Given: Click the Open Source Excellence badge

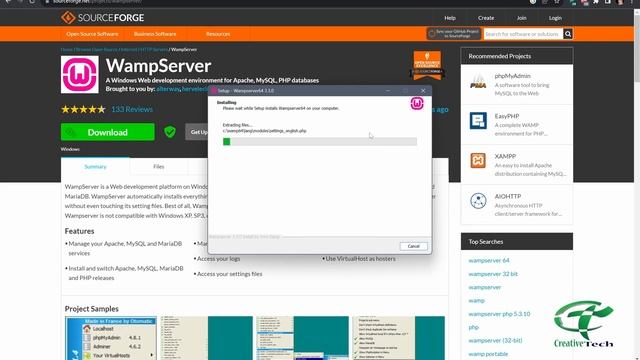Looking at the screenshot, I should (x=427, y=64).
